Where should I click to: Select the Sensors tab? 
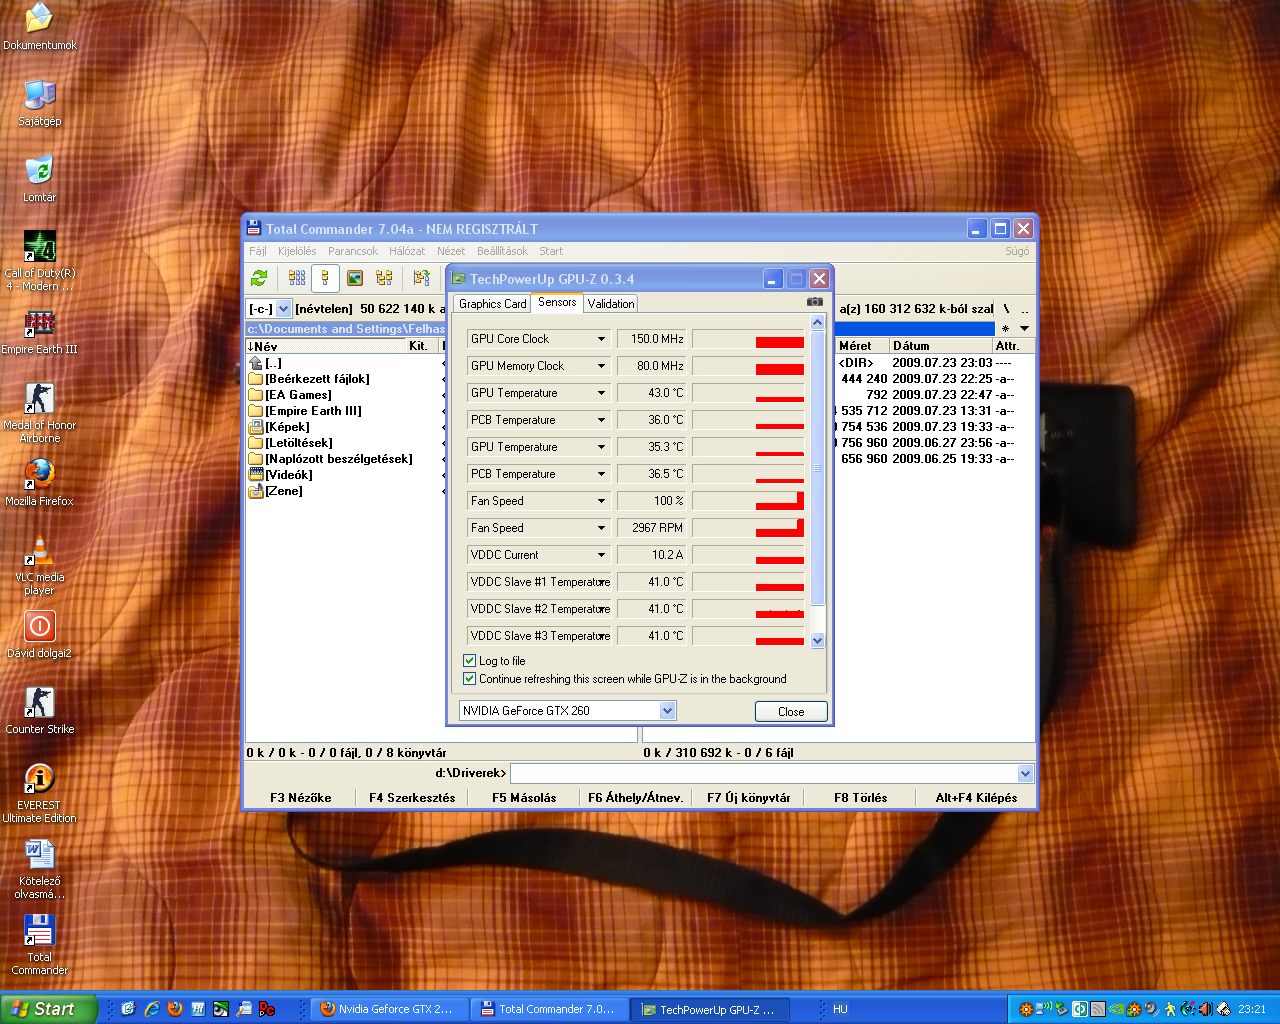[x=557, y=302]
